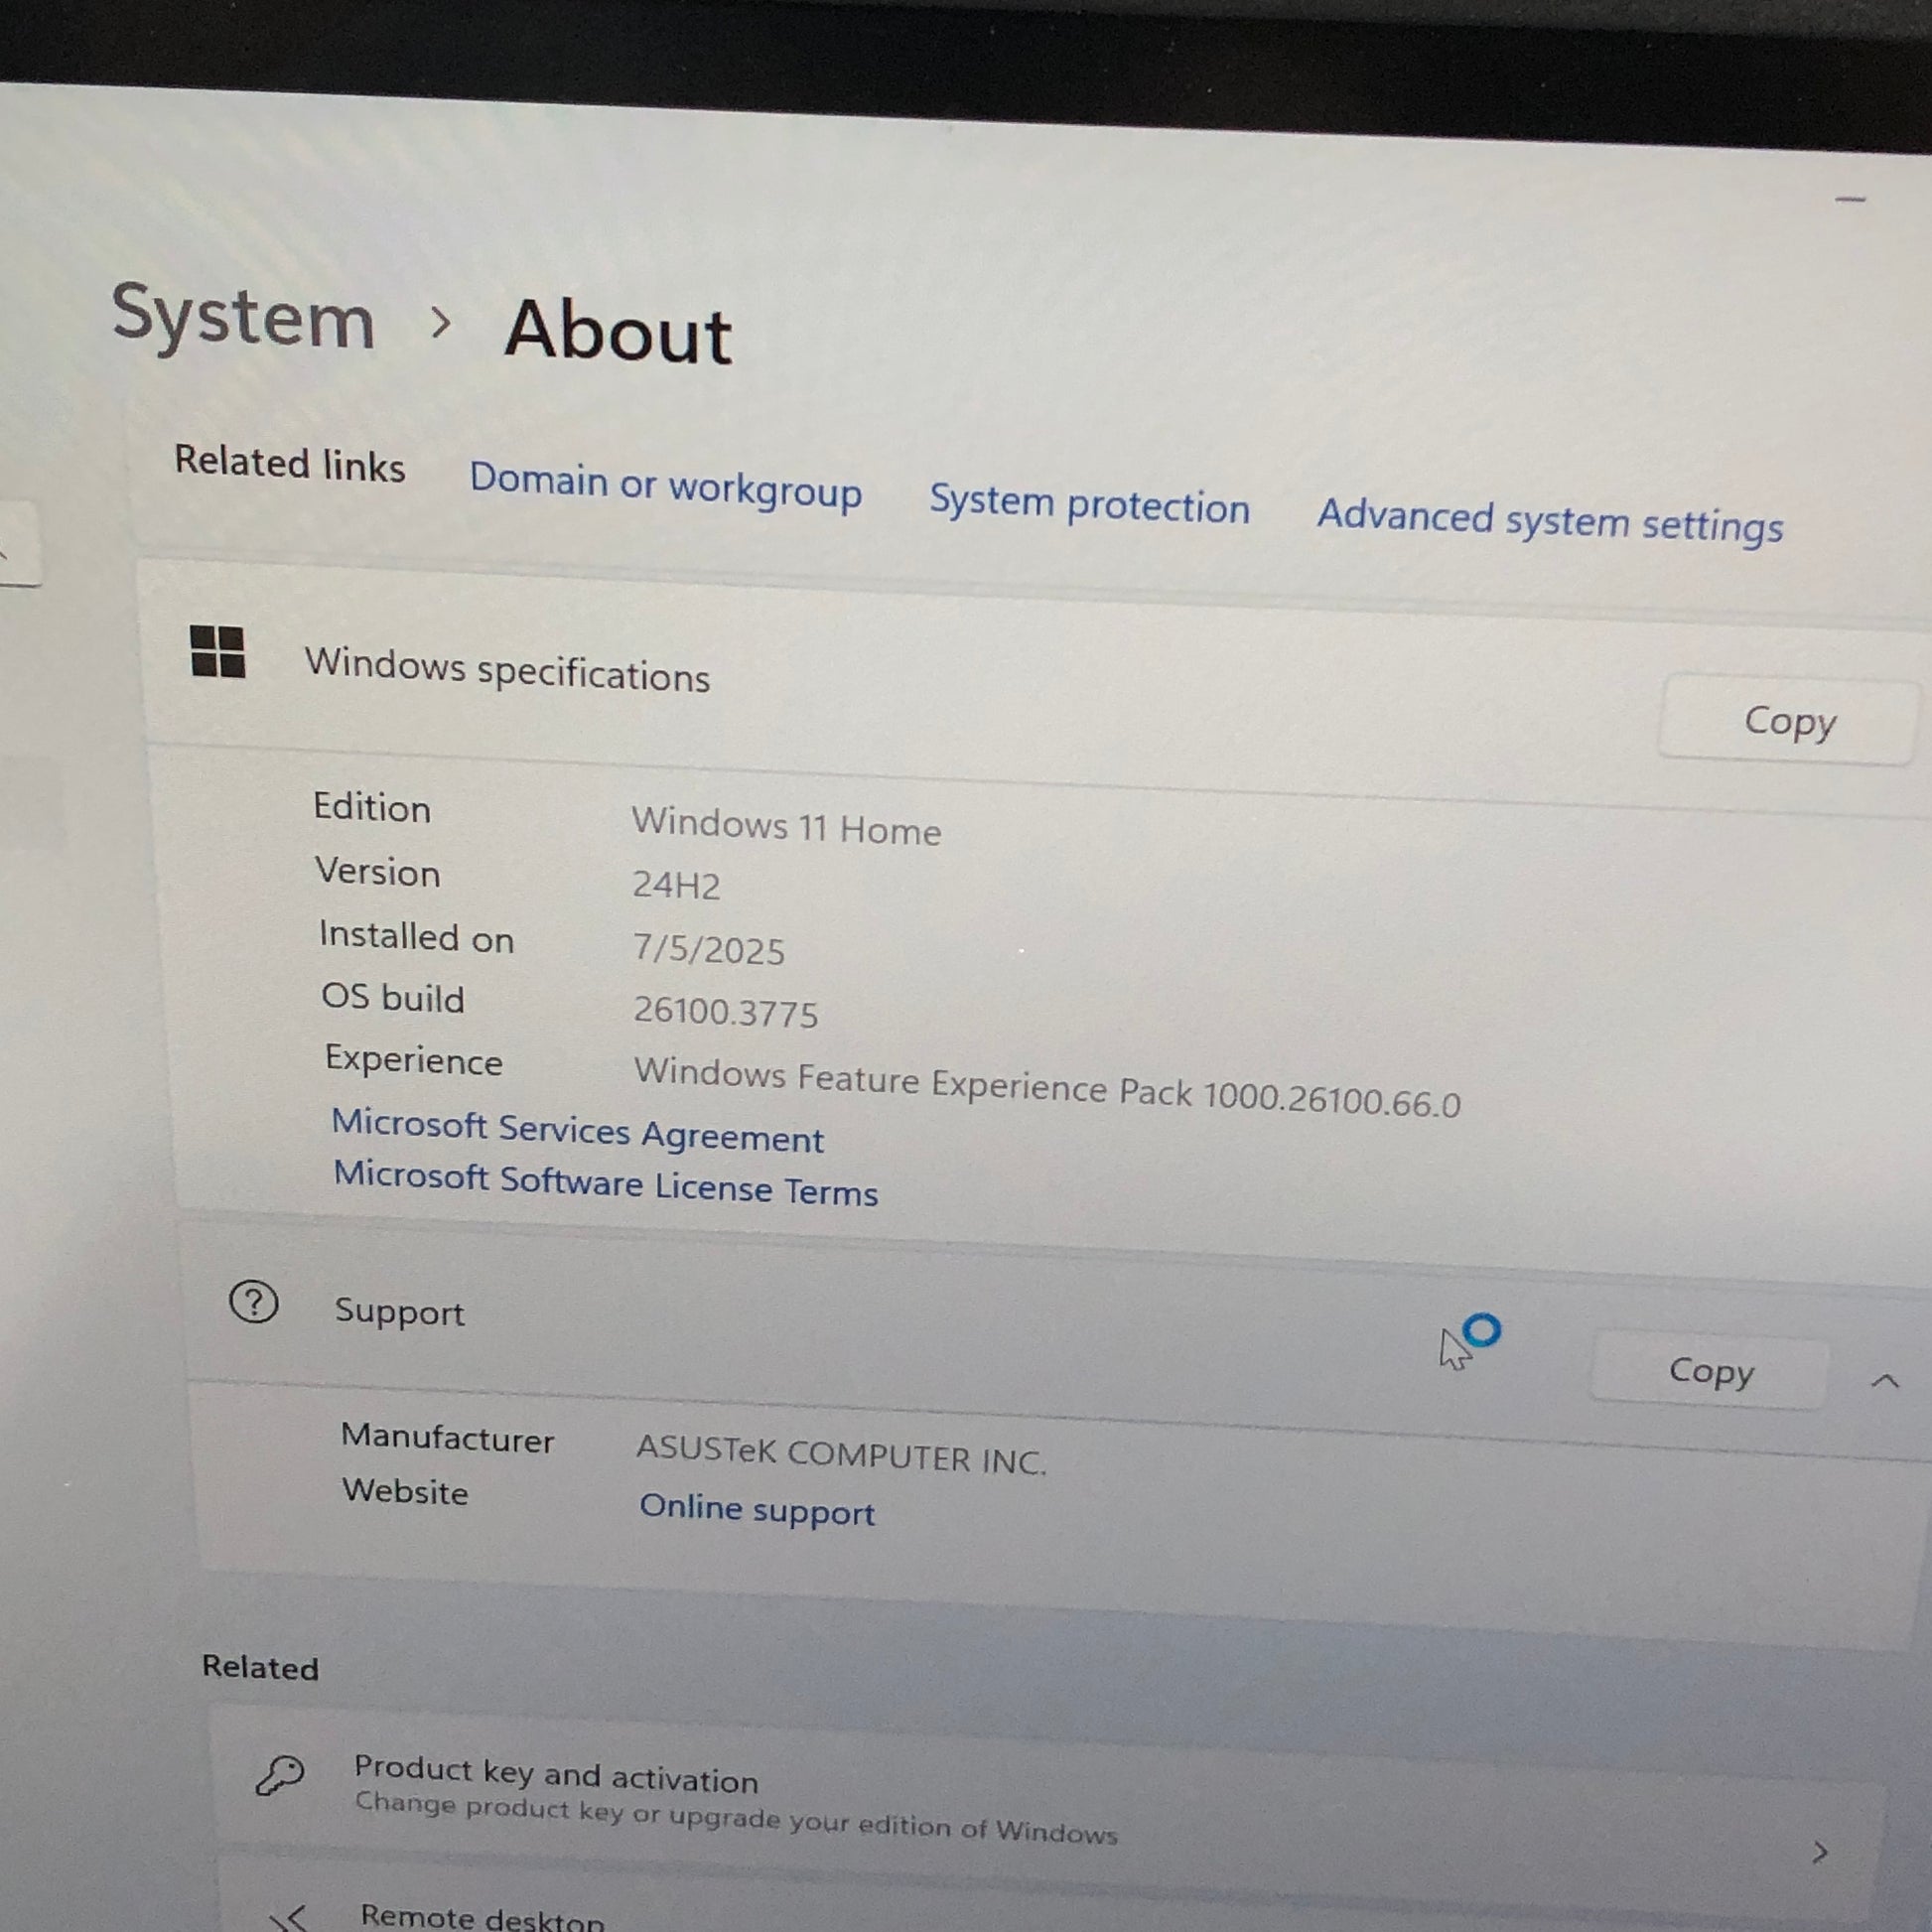The height and width of the screenshot is (1932, 1932).
Task: Click the question mark Support icon
Action: pos(254,1303)
